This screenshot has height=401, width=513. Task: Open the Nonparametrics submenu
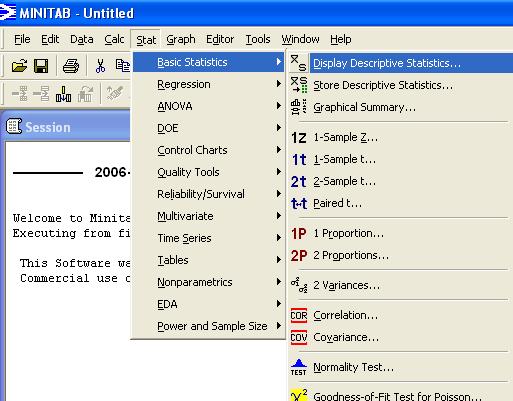208,282
